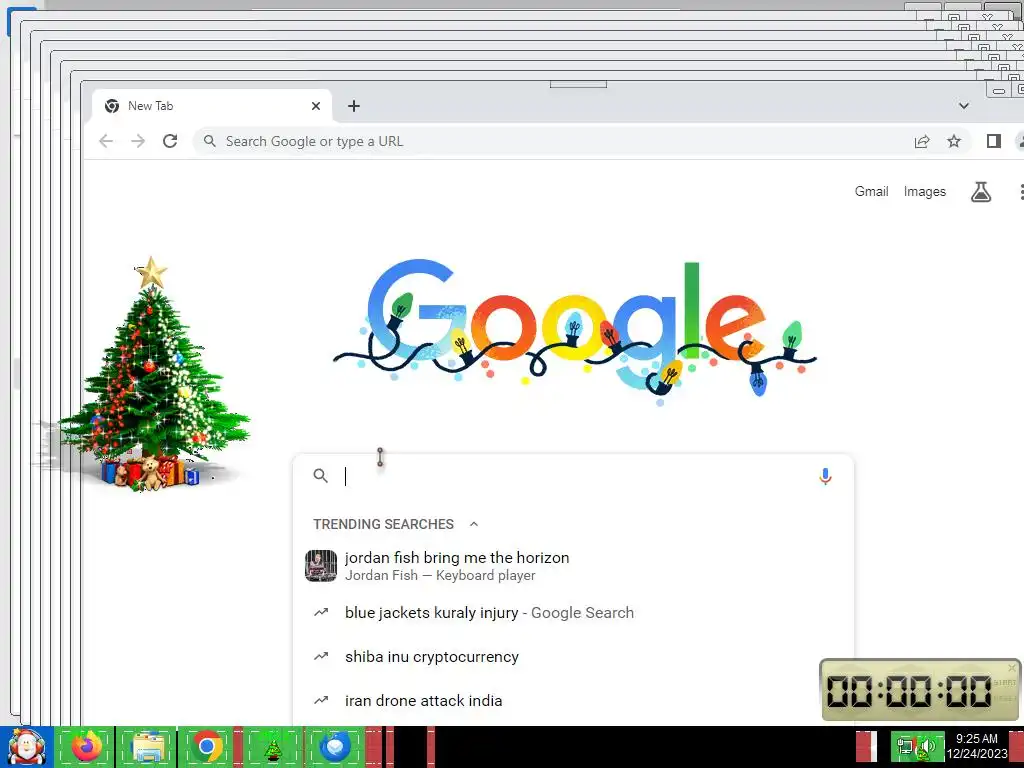The image size is (1024, 768).
Task: Click the Christmas tree desktop decoration
Action: coord(152,374)
